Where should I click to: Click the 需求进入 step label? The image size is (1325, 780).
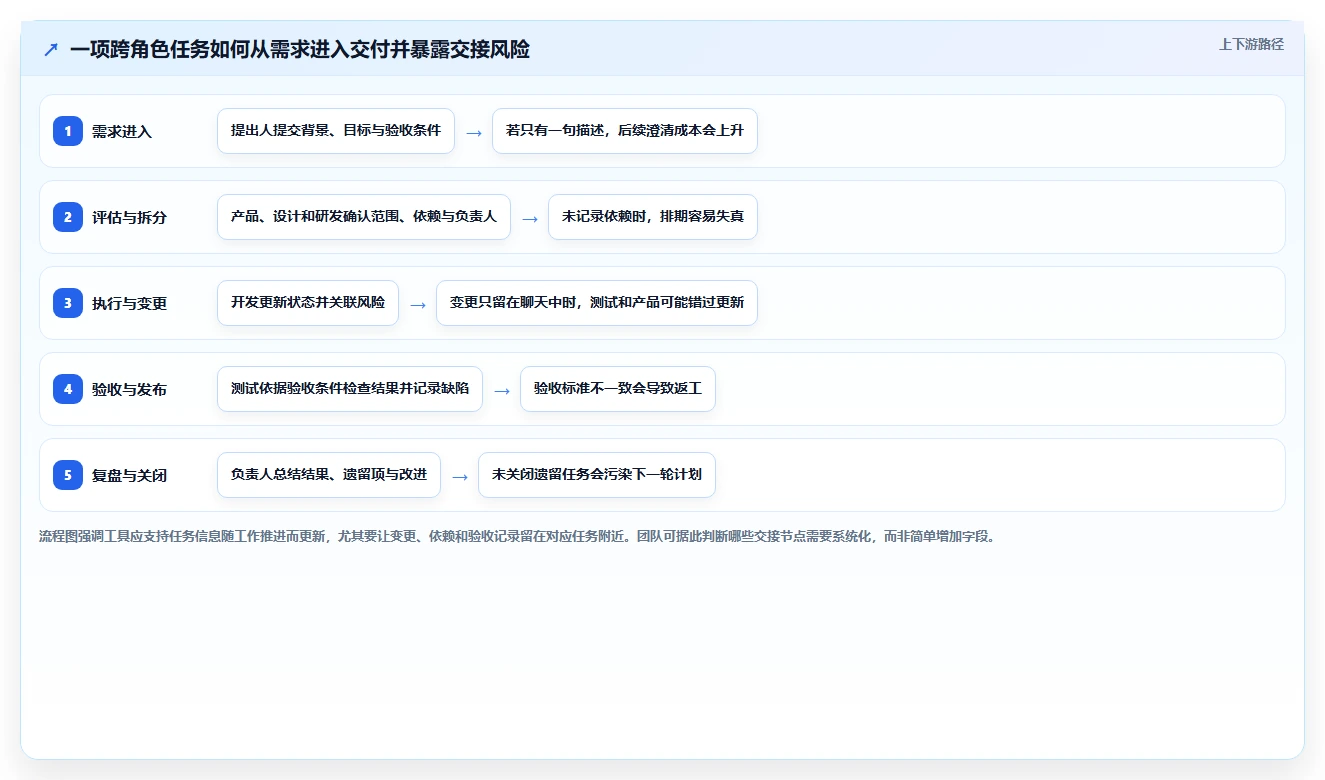[x=122, y=131]
